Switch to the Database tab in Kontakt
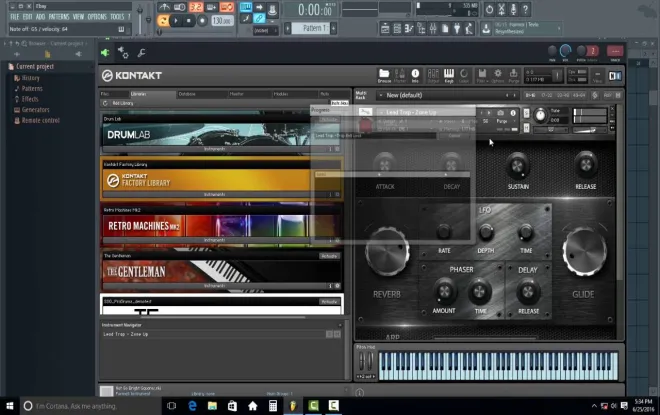This screenshot has width=660, height=415. coord(201,94)
